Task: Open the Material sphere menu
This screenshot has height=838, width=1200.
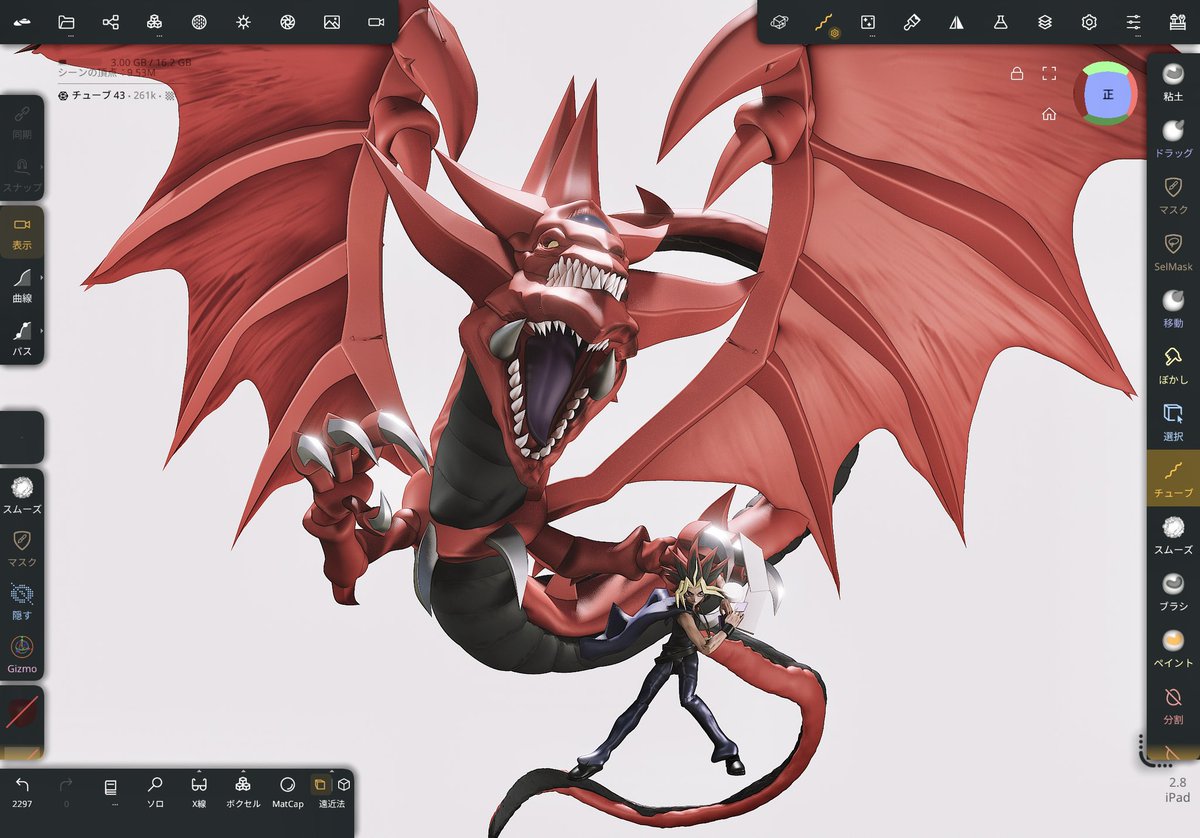Action: tap(199, 22)
